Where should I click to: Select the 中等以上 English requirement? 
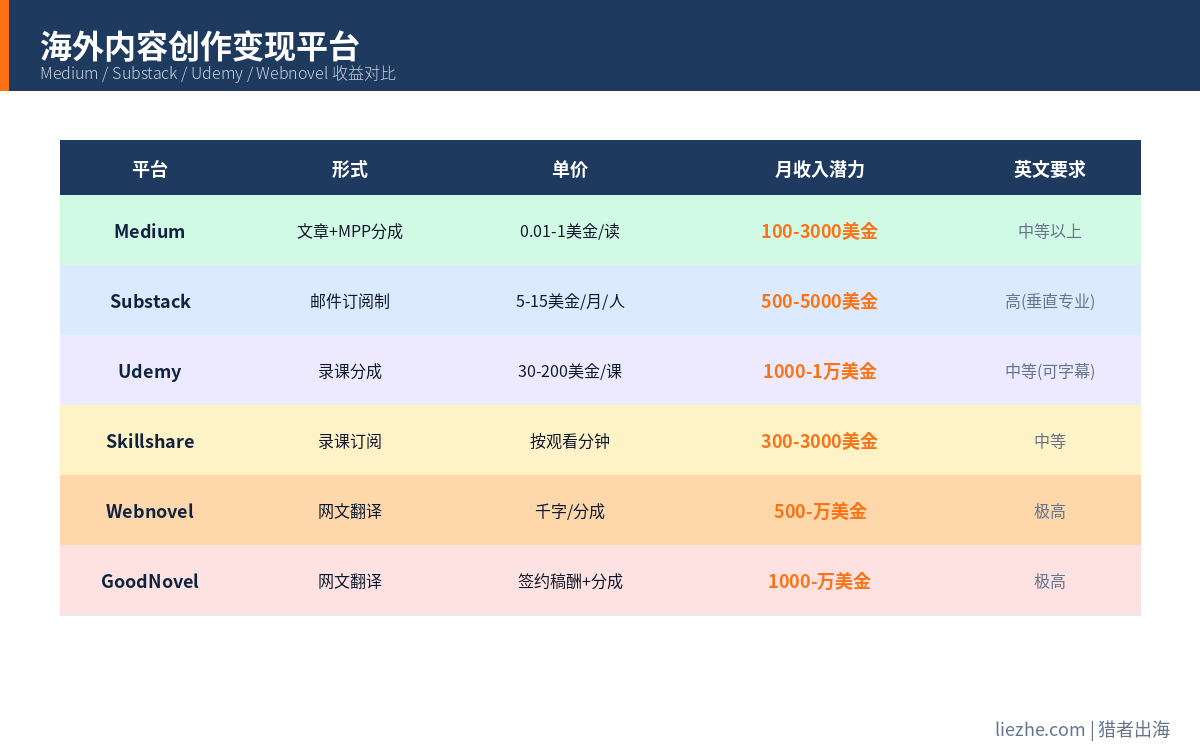click(1050, 231)
